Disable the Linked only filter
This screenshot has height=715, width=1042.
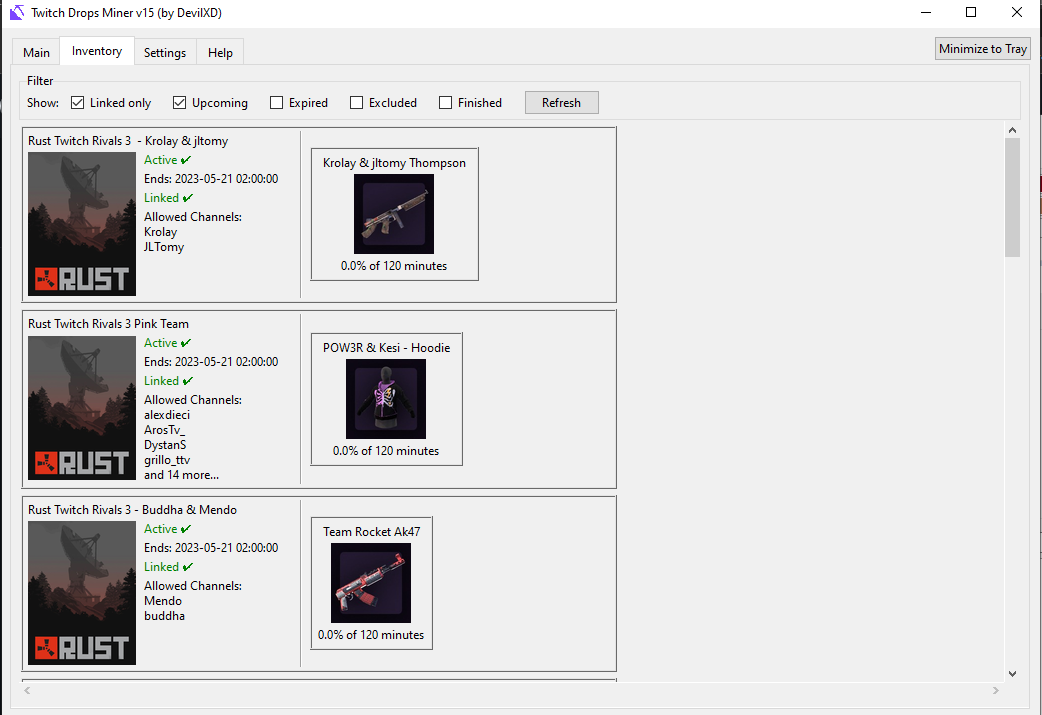77,102
